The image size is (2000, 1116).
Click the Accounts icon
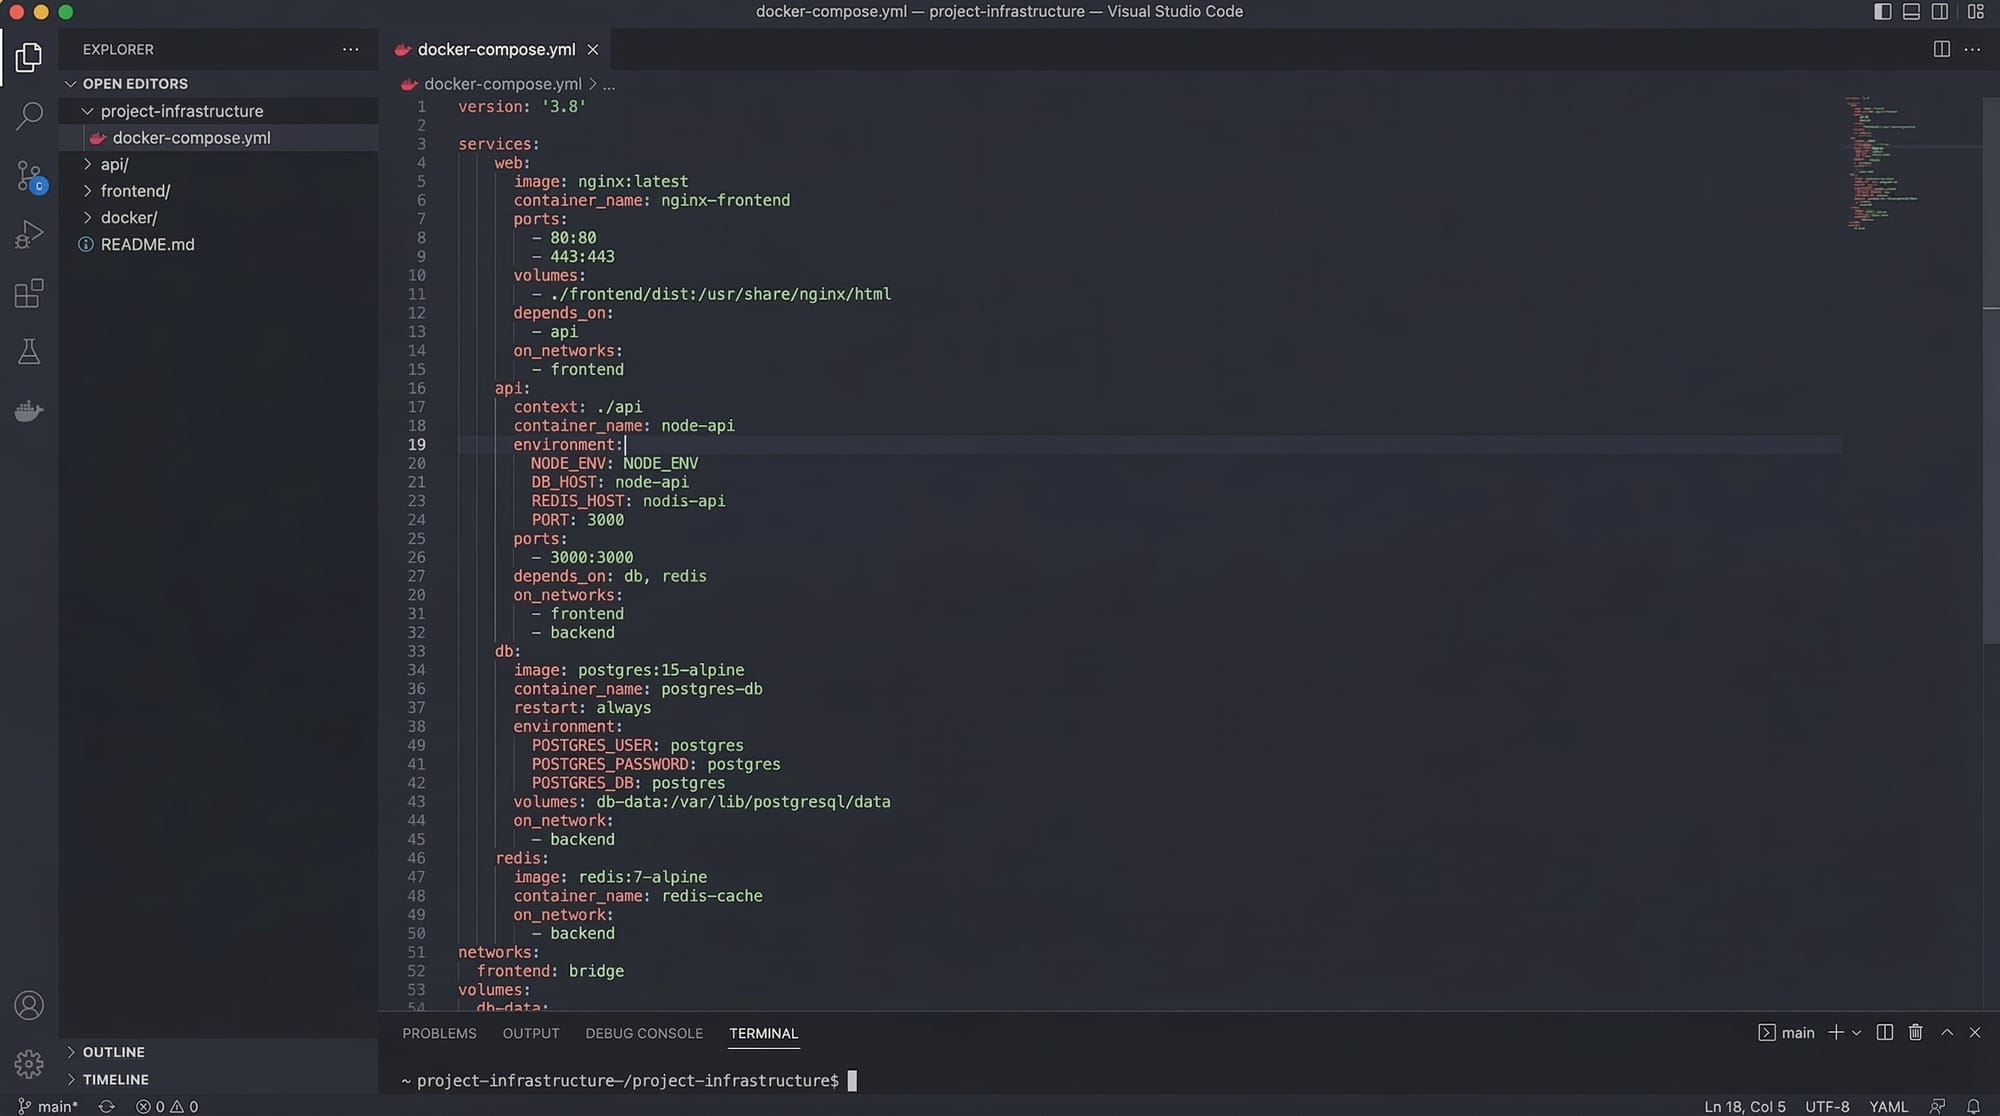29,1005
